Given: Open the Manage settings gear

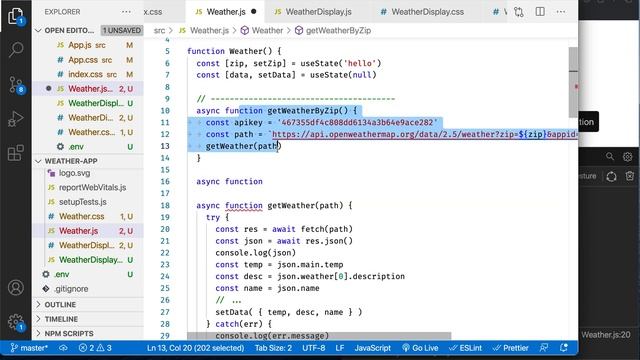Looking at the screenshot, I should tap(16, 322).
